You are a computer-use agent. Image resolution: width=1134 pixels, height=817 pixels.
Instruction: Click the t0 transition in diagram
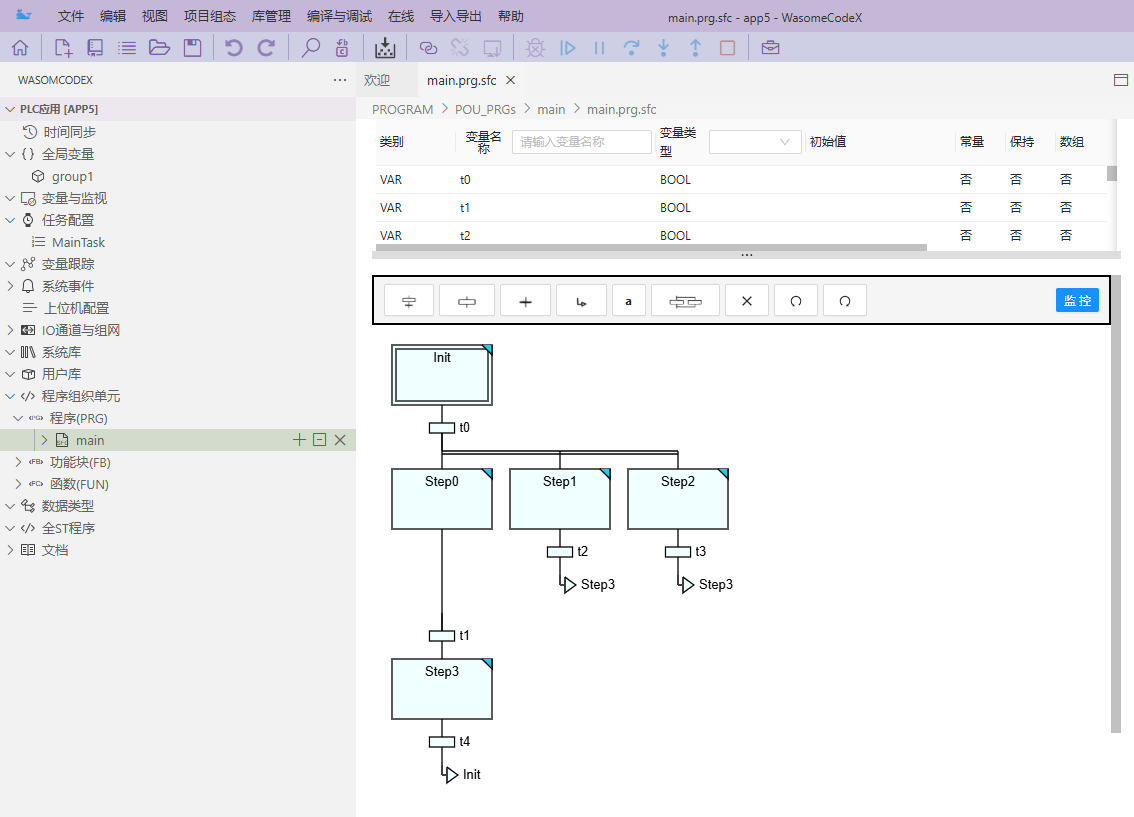pyautogui.click(x=442, y=428)
